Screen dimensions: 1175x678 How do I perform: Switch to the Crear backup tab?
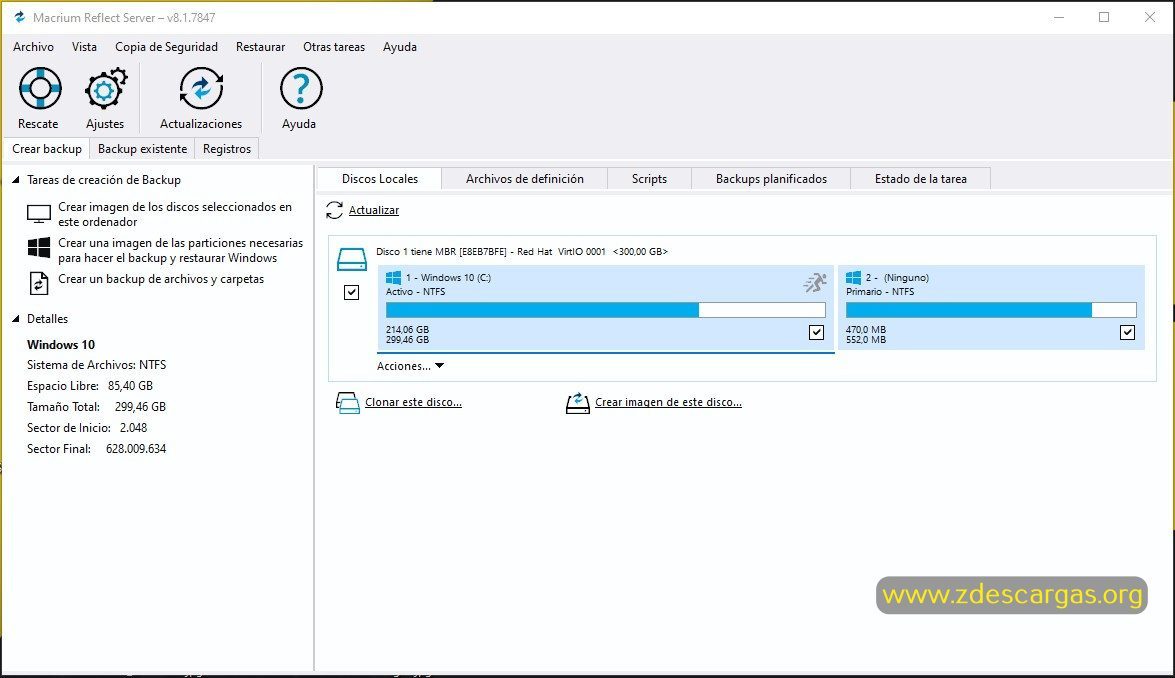coord(46,148)
